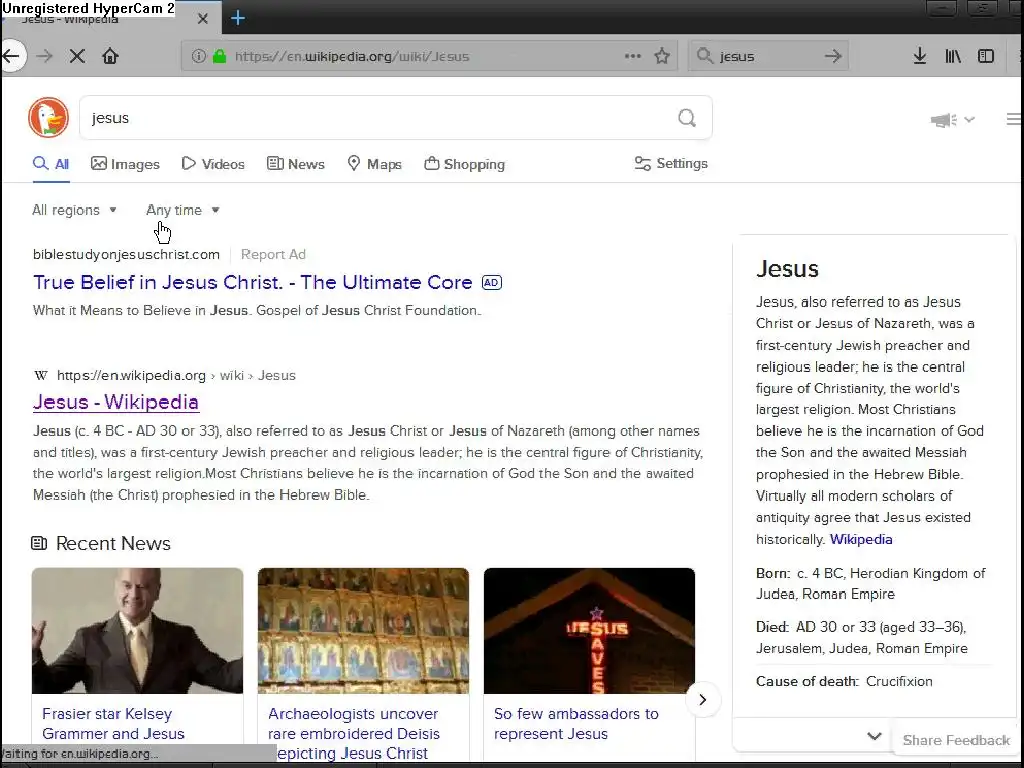Open So few ambassadors news headline

(576, 724)
